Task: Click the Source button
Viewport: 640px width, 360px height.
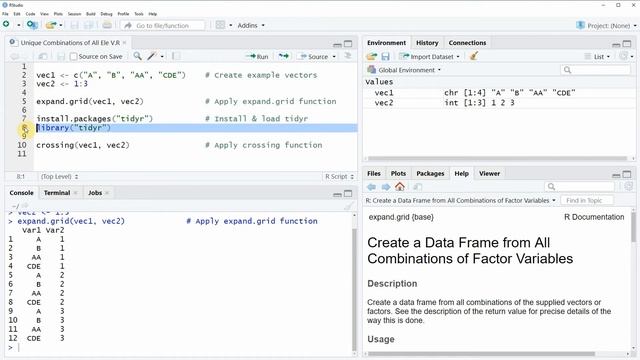Action: pos(313,57)
